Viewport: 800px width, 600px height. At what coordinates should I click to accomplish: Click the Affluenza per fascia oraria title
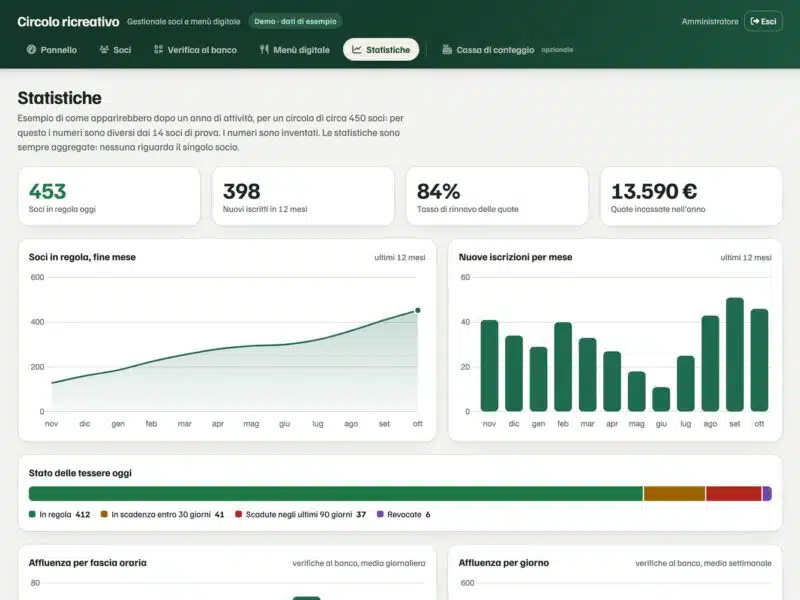pyautogui.click(x=87, y=563)
